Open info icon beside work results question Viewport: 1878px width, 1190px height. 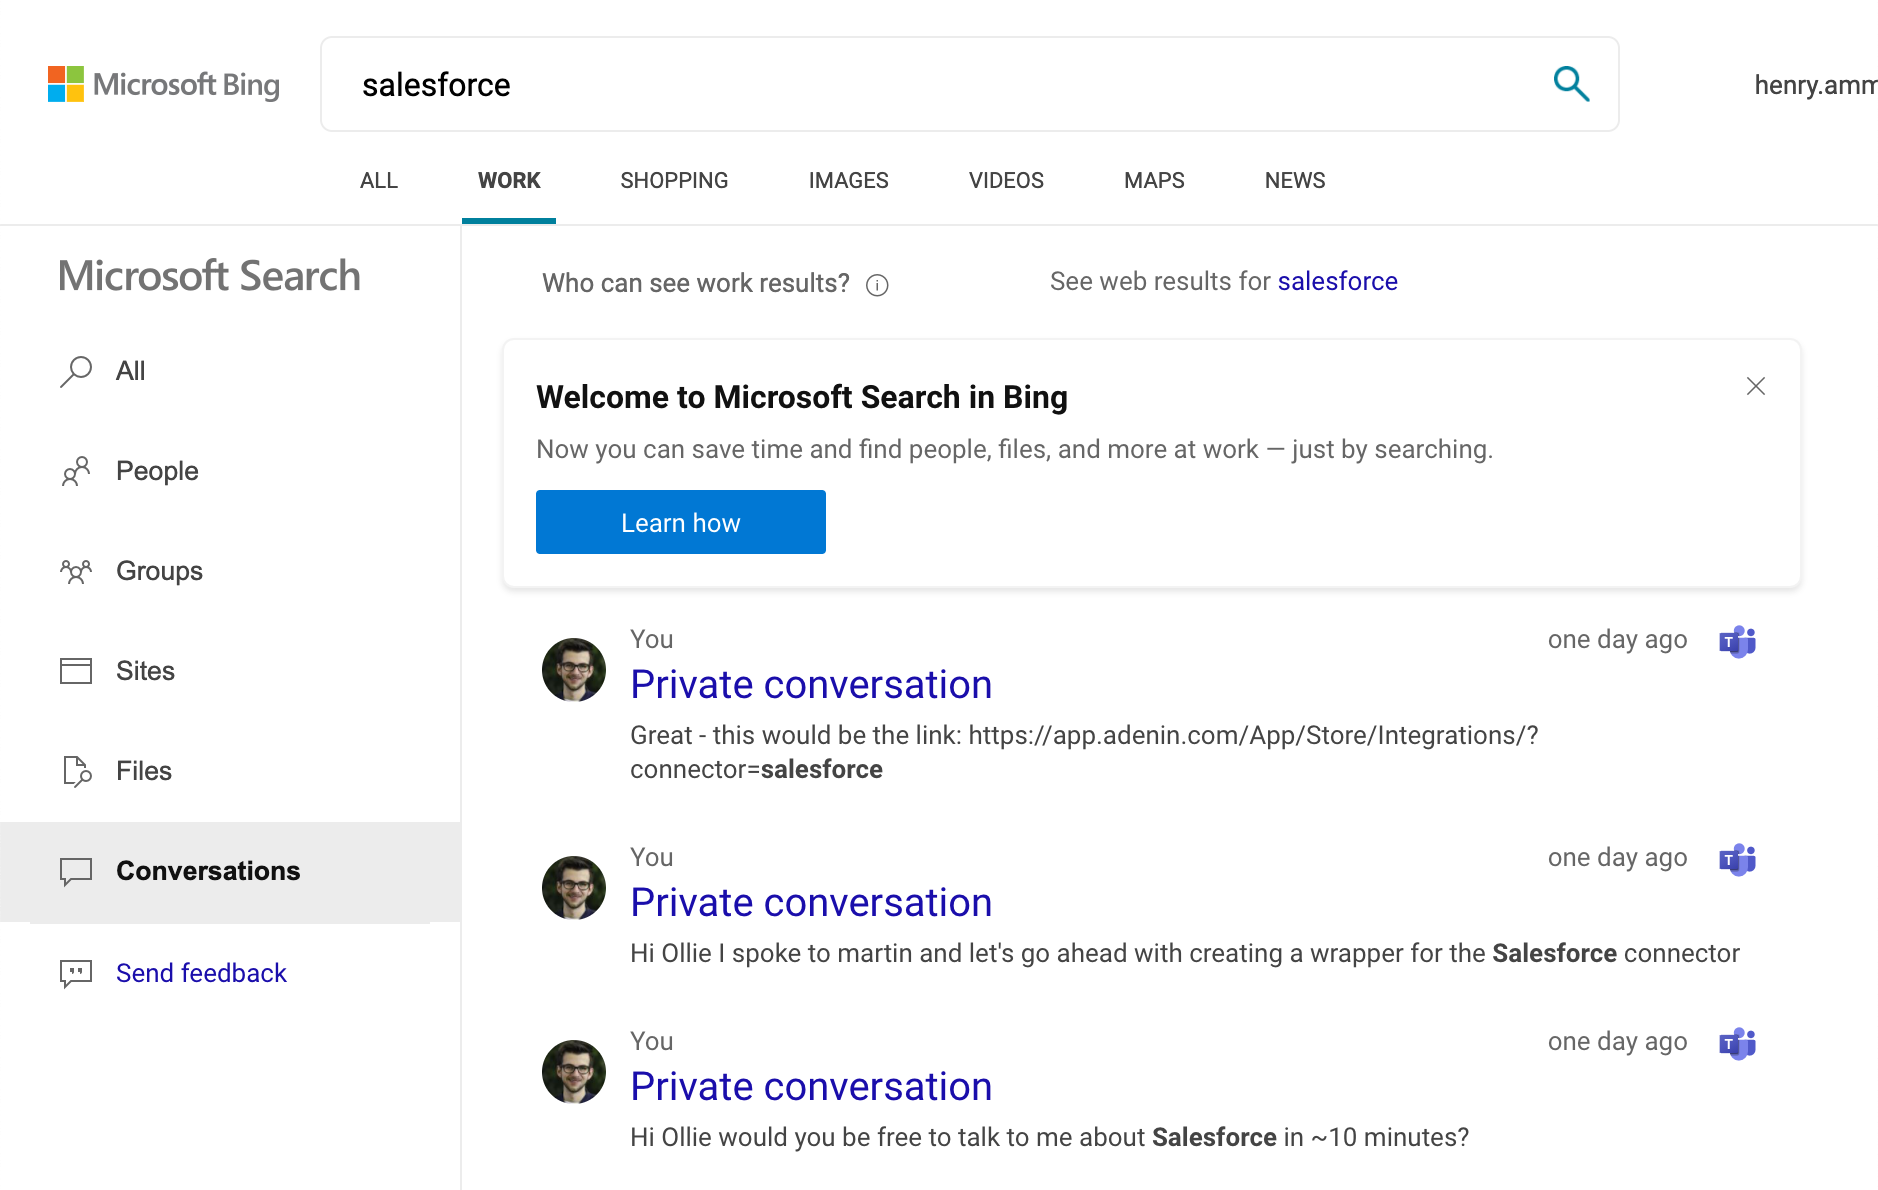click(x=877, y=285)
